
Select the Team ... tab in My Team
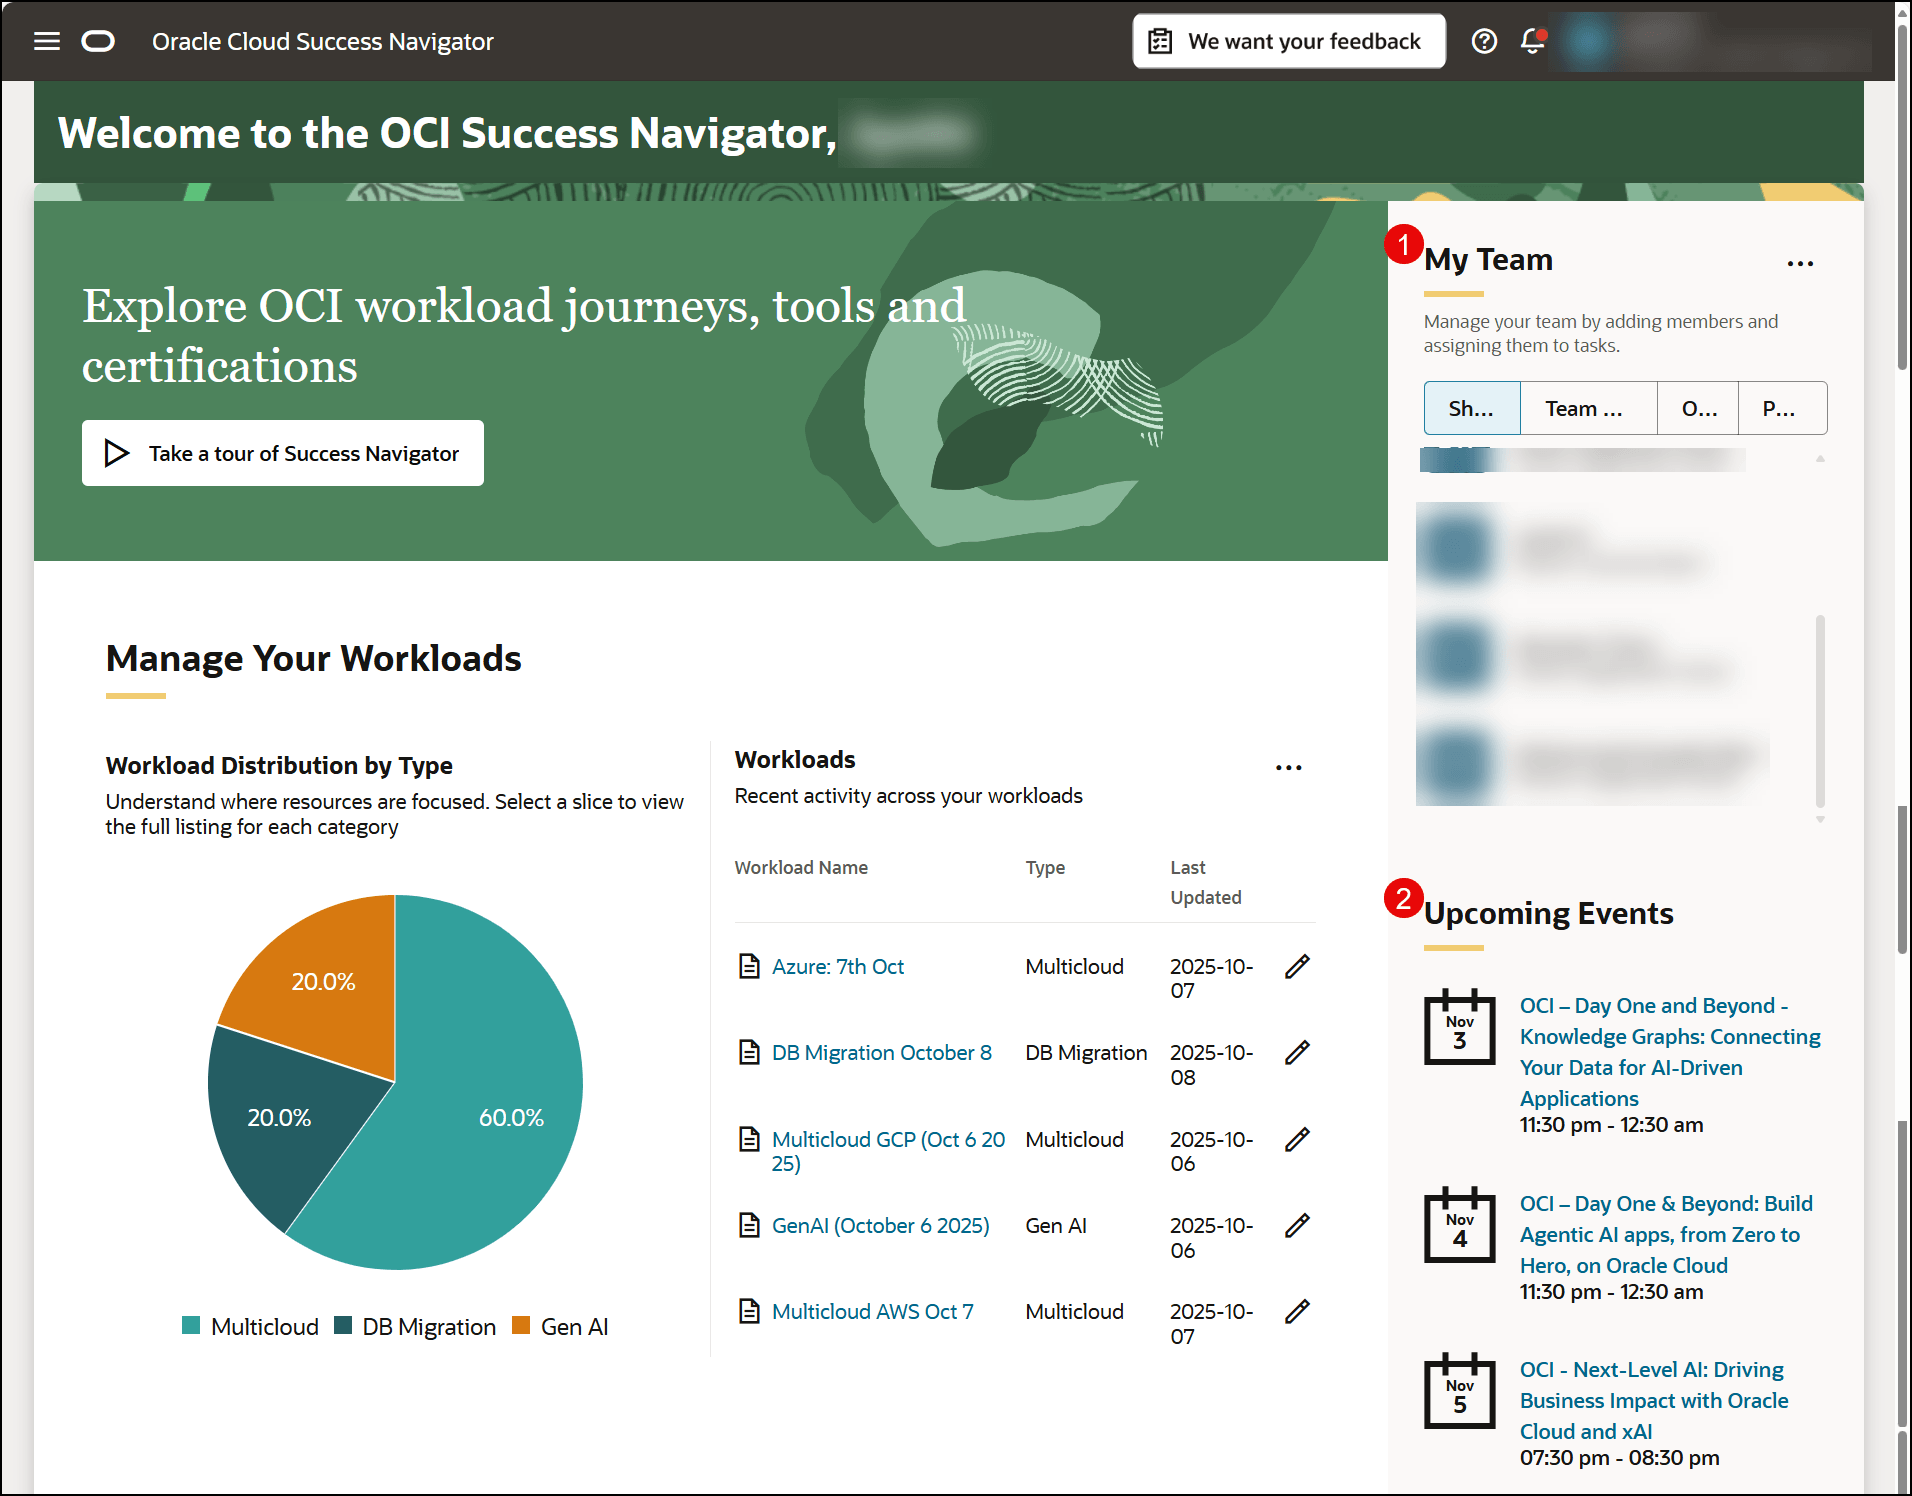coord(1588,408)
